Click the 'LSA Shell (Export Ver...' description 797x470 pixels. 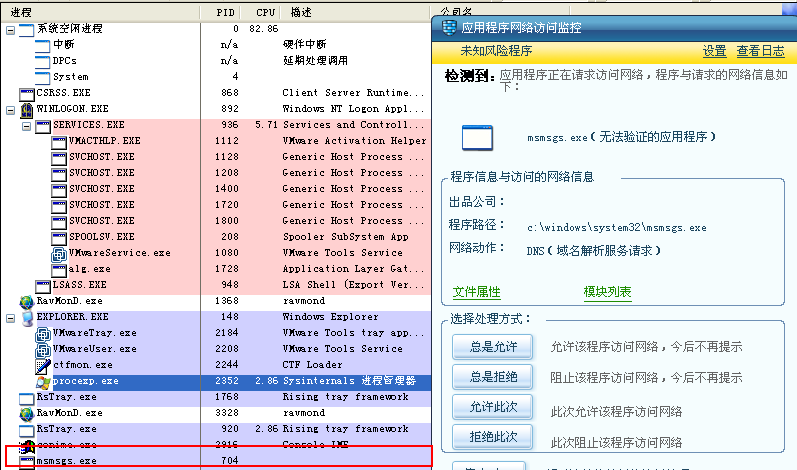[x=353, y=285]
